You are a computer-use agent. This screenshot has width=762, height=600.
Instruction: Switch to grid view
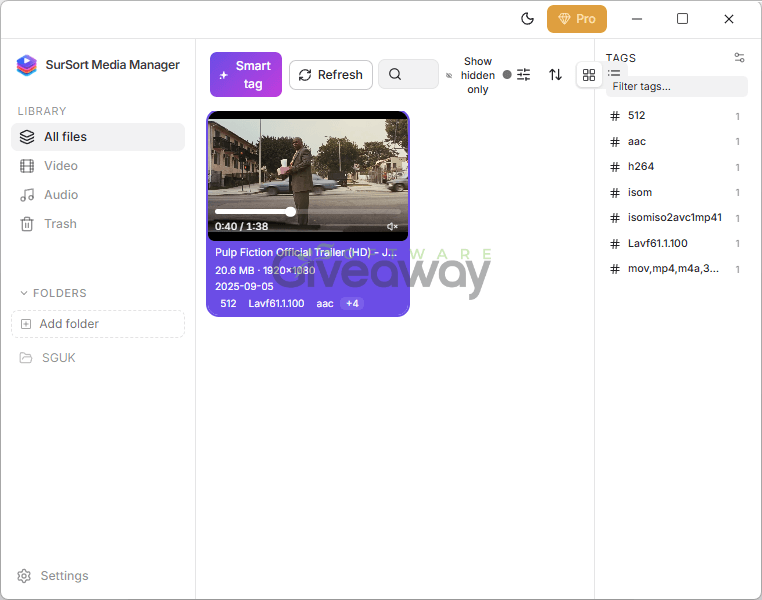589,75
